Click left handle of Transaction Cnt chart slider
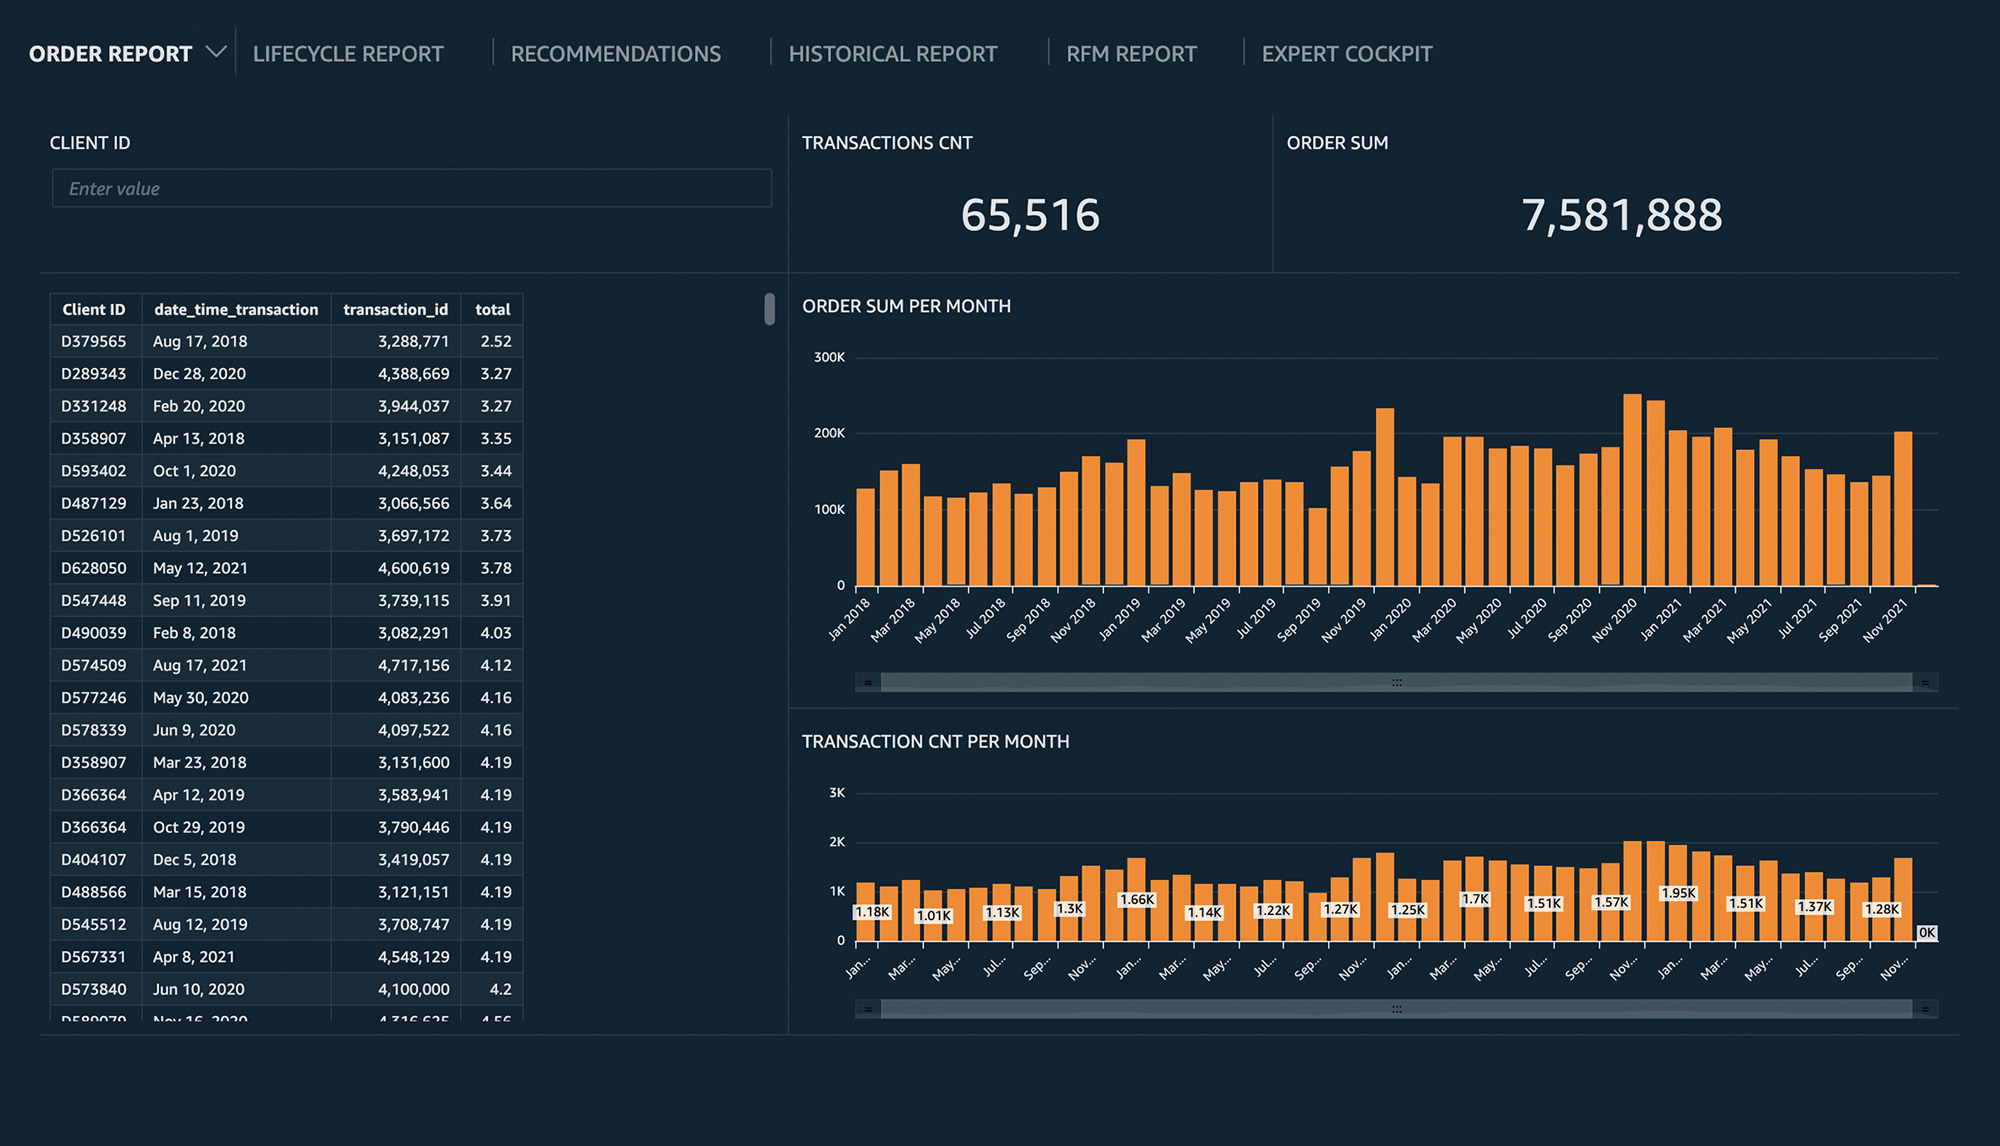This screenshot has height=1146, width=2000. tap(868, 1010)
